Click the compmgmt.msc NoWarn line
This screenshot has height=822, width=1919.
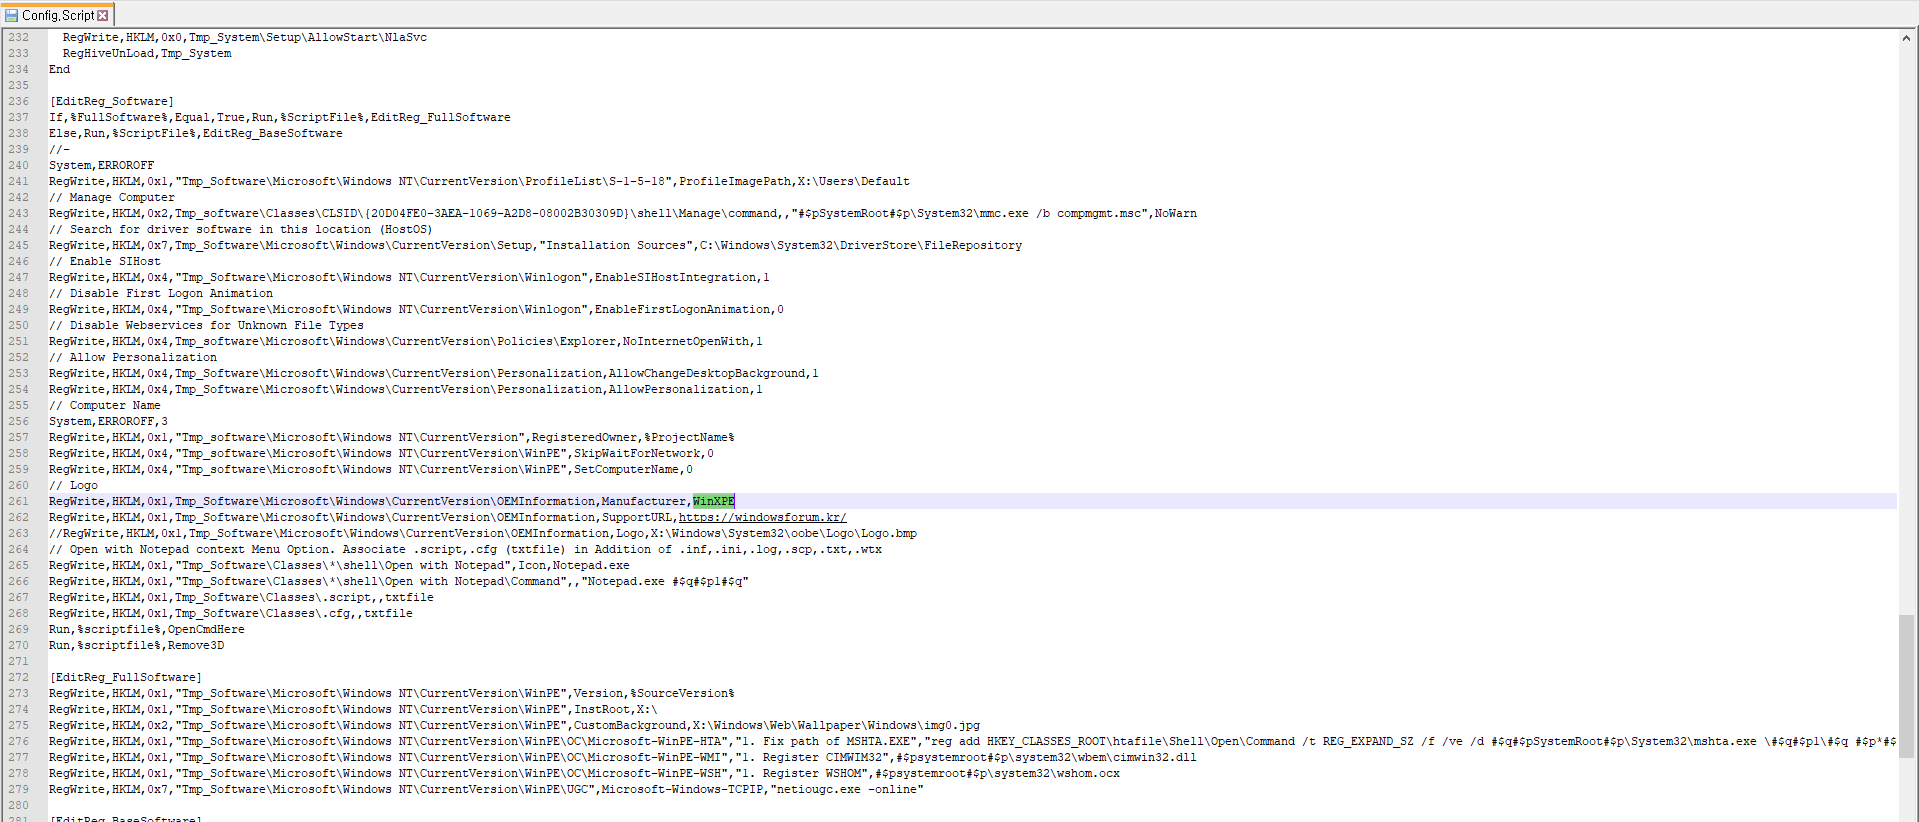[622, 213]
